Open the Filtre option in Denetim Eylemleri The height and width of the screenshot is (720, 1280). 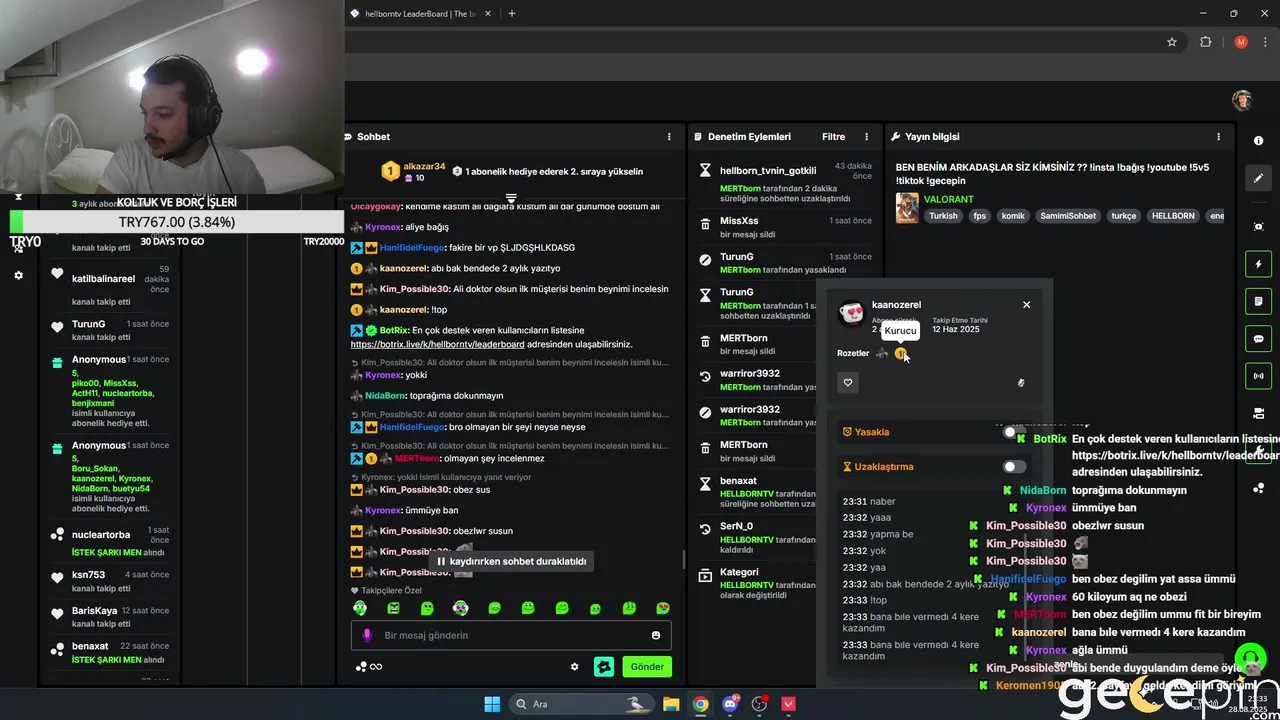pos(833,137)
